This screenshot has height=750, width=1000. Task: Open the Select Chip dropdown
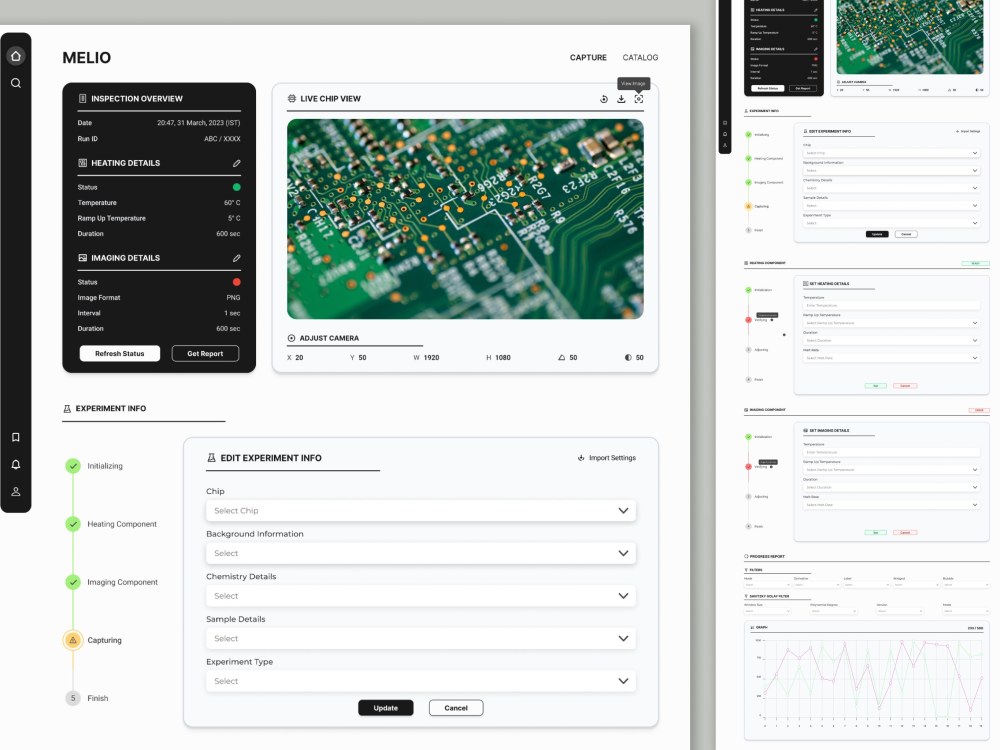(x=421, y=511)
